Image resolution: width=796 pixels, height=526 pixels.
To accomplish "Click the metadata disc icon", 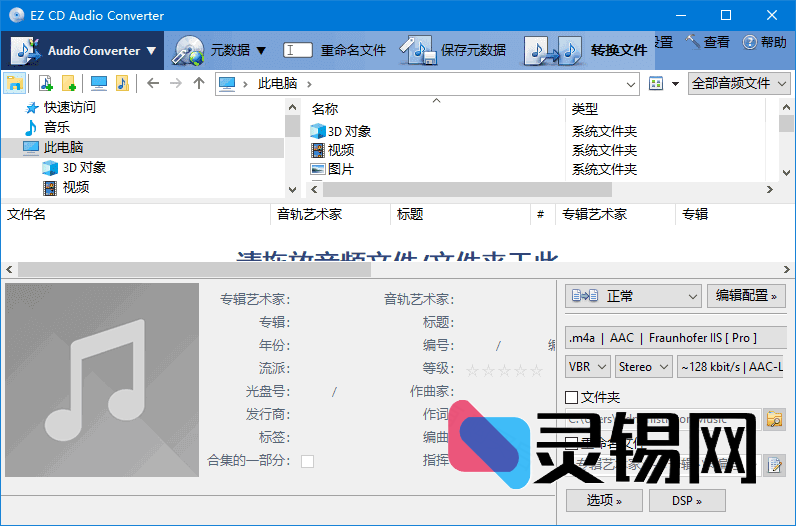I will click(x=187, y=50).
